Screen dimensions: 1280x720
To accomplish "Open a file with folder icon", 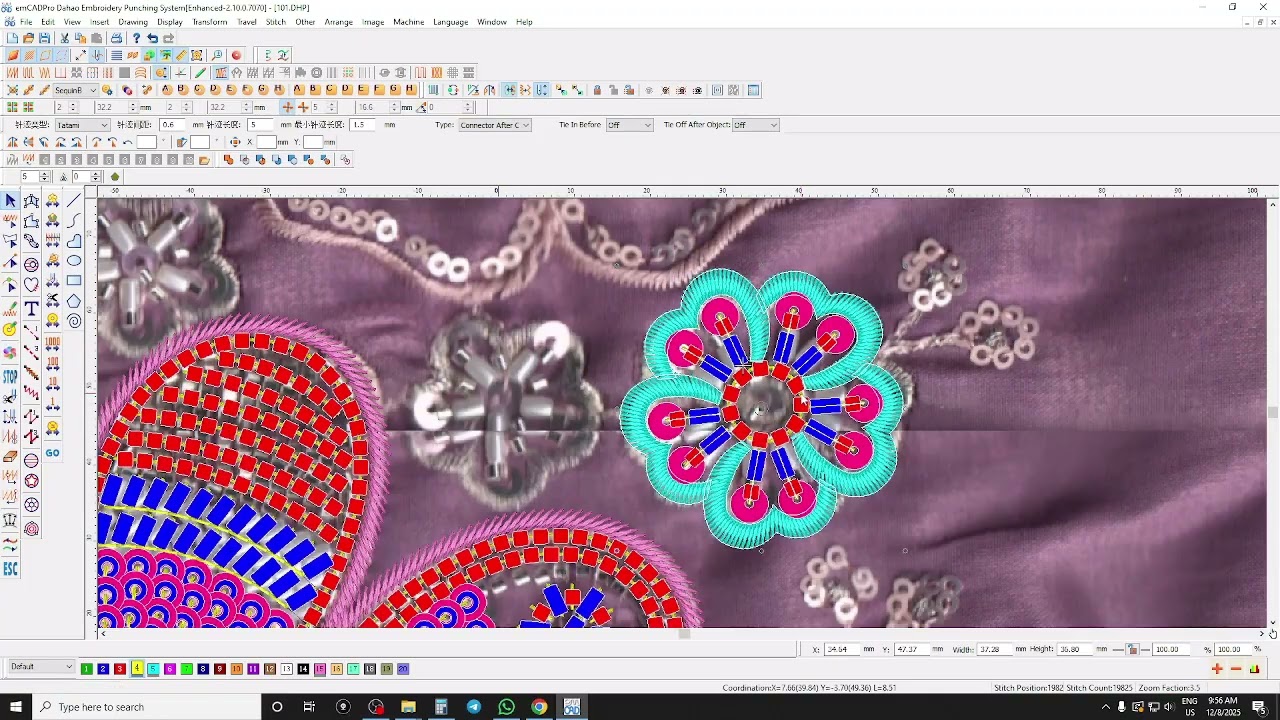I will [x=28, y=38].
